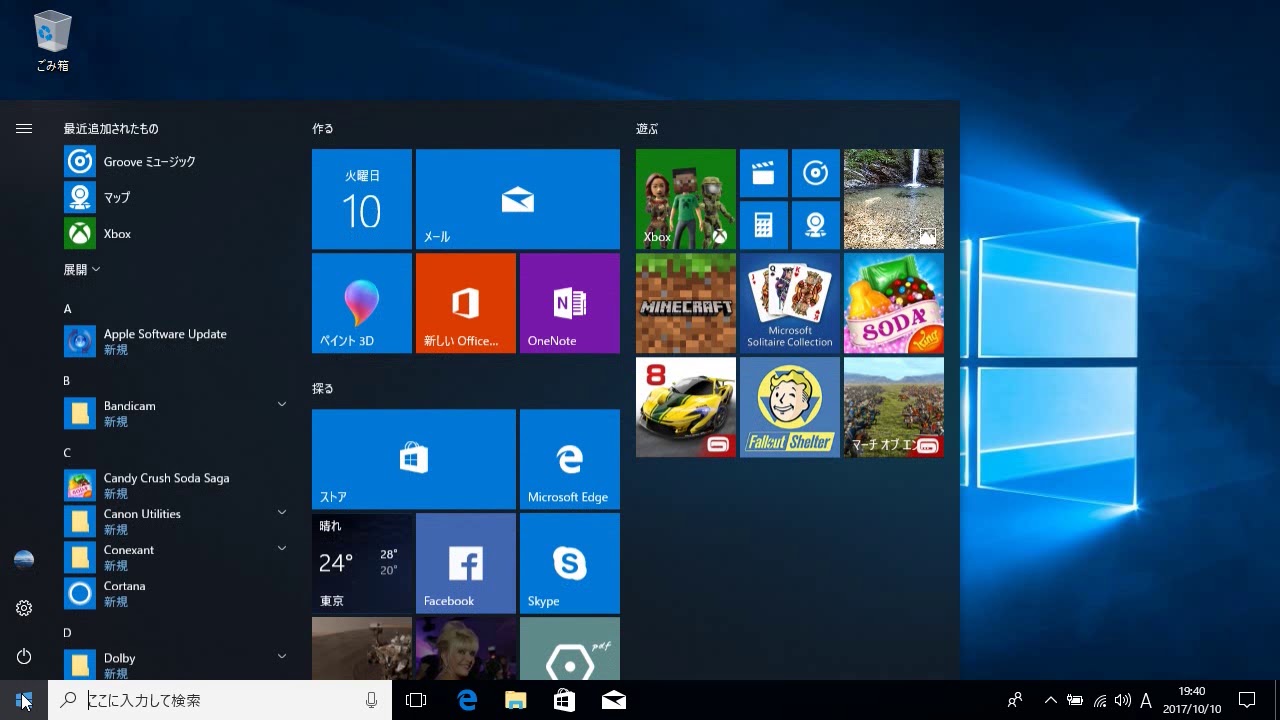
Task: Open File Explorer from the taskbar
Action: click(515, 700)
